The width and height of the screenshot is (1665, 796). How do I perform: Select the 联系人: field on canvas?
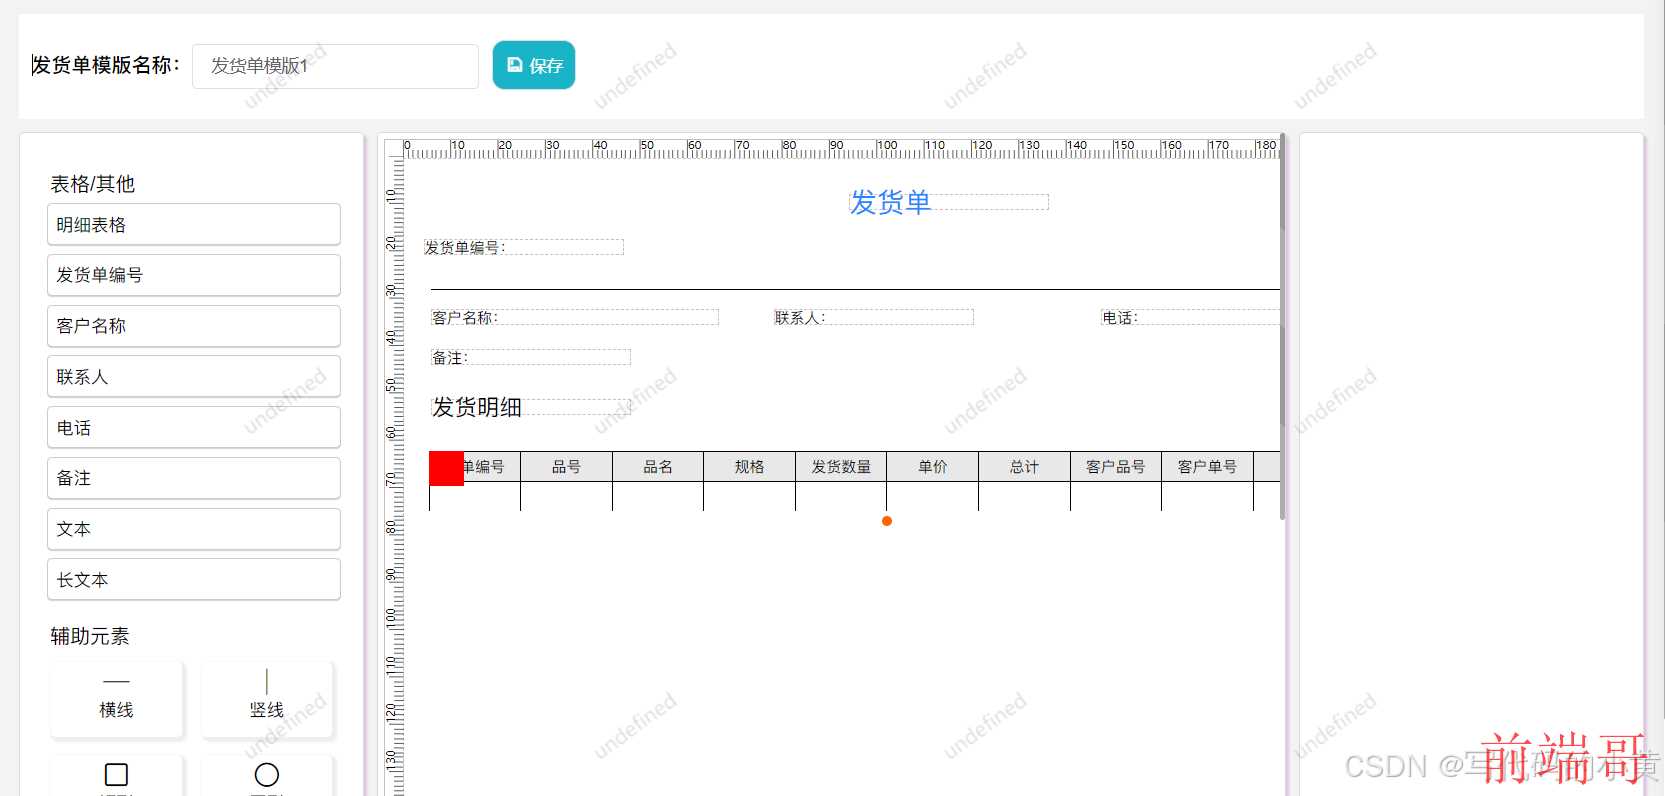873,317
